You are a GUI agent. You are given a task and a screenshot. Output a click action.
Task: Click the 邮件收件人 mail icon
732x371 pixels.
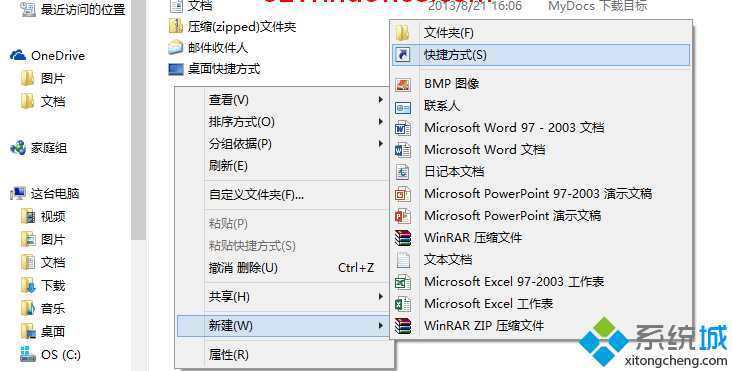pos(176,47)
